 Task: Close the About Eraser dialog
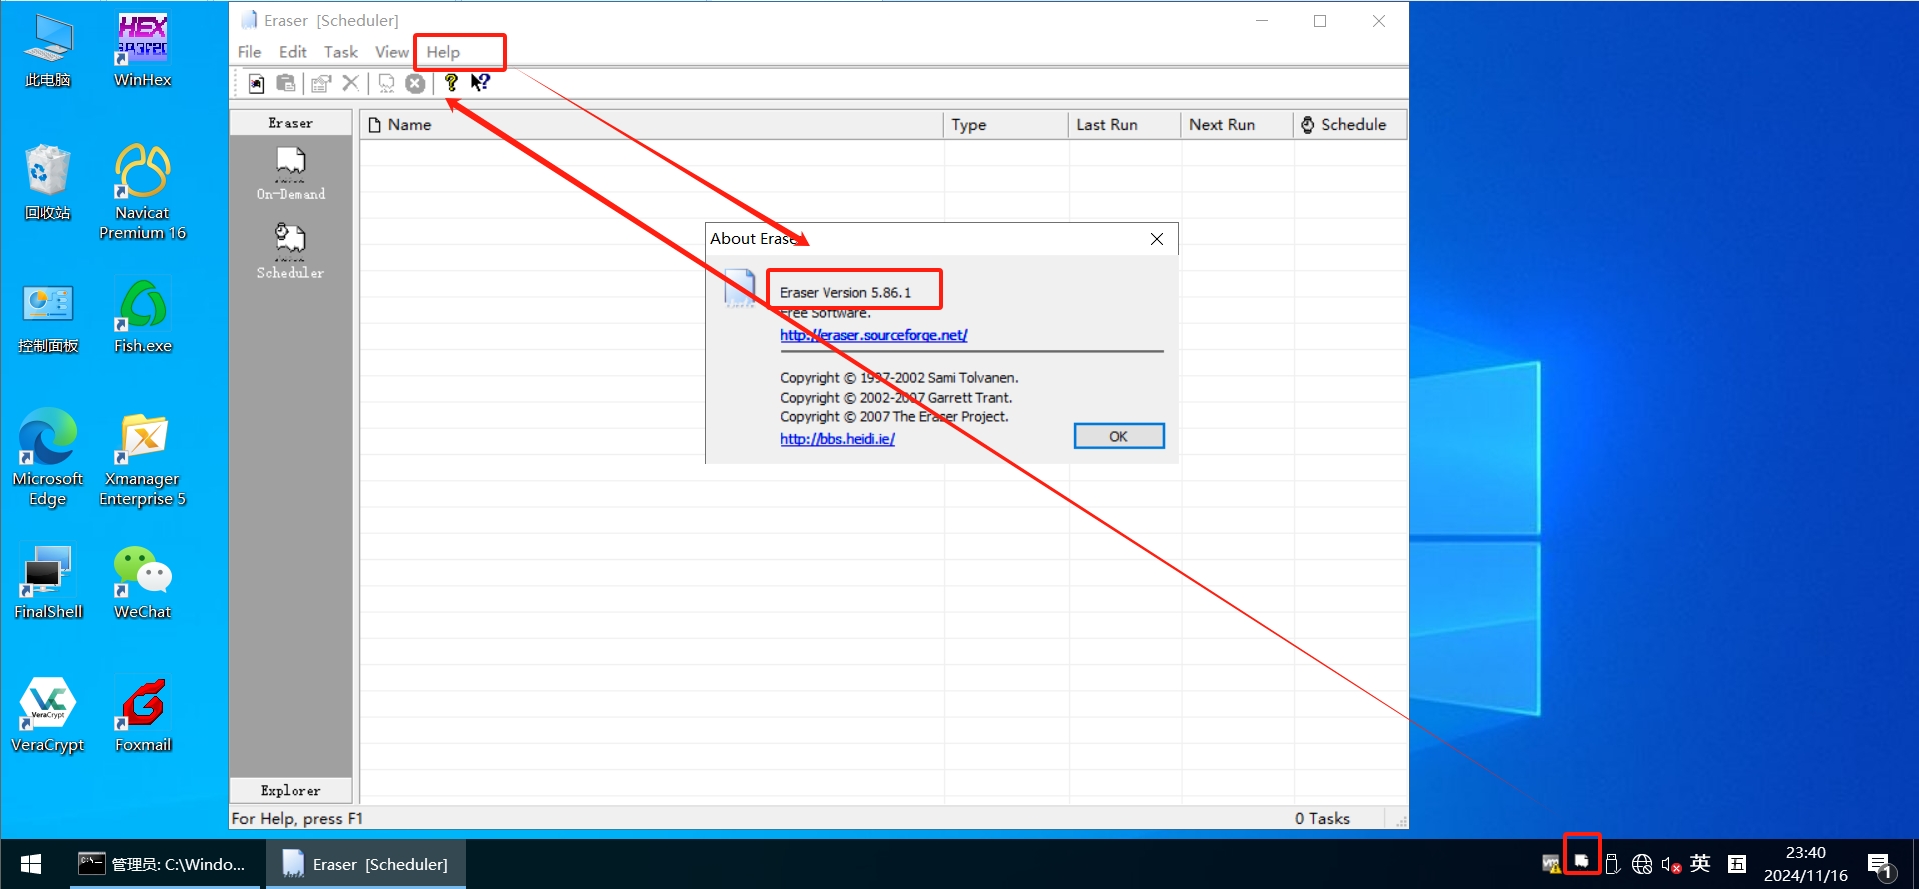[1157, 239]
